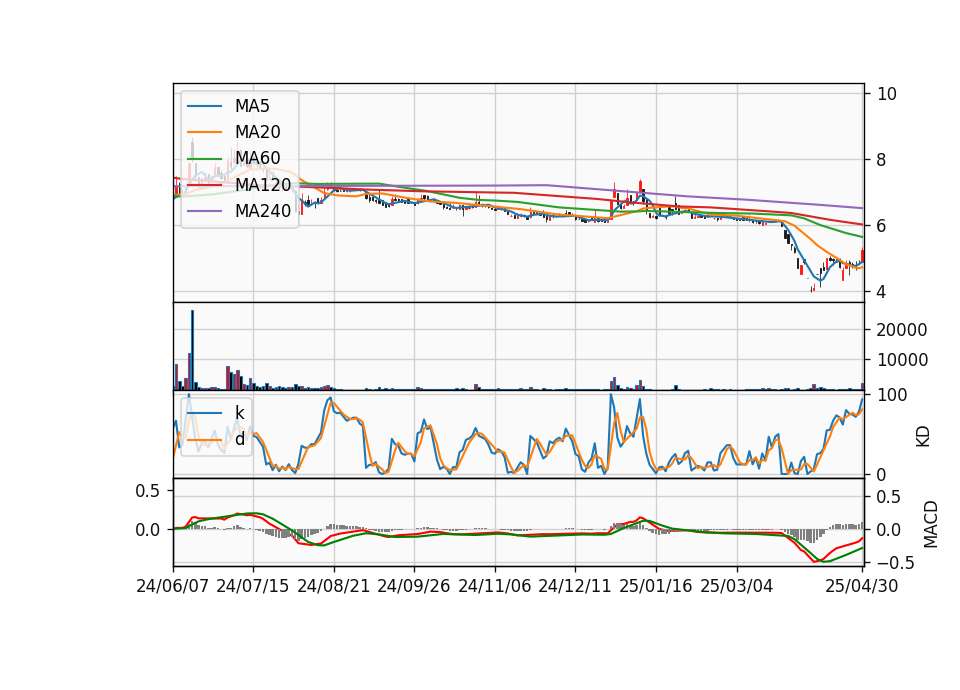Image resolution: width=960 pixels, height=690 pixels.
Task: Click the left MACD axis value 0.0
Action: click(x=148, y=530)
